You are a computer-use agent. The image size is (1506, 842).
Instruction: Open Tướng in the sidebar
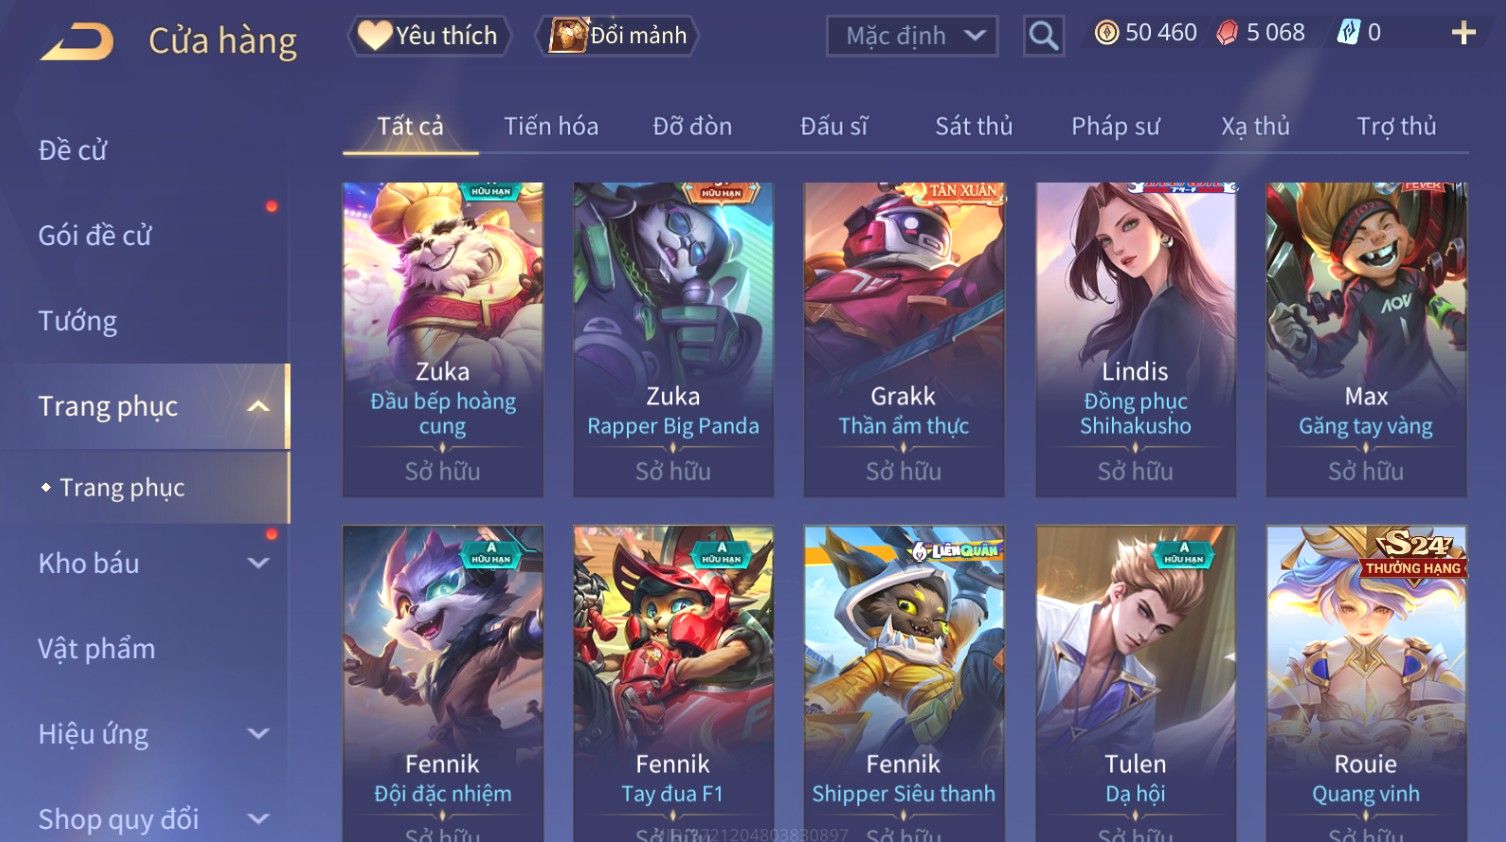coord(78,321)
